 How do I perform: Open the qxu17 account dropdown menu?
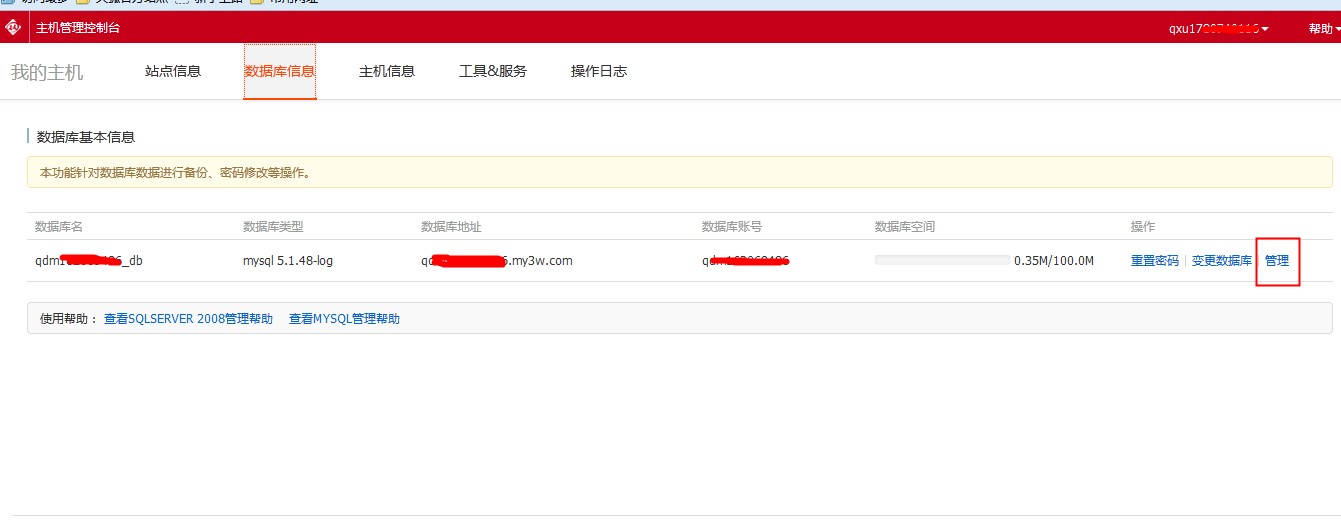tap(1218, 29)
